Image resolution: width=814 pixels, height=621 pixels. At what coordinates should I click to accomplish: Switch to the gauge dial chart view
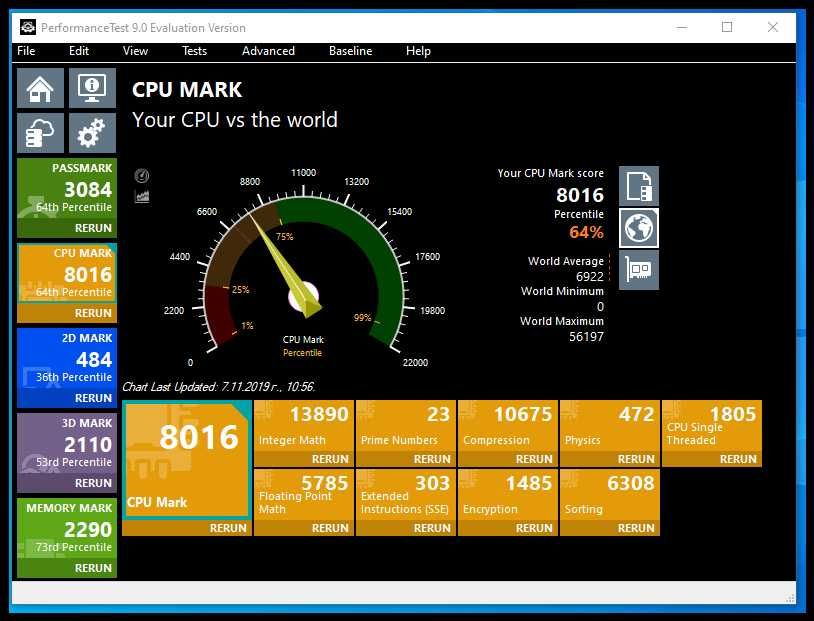[x=142, y=176]
